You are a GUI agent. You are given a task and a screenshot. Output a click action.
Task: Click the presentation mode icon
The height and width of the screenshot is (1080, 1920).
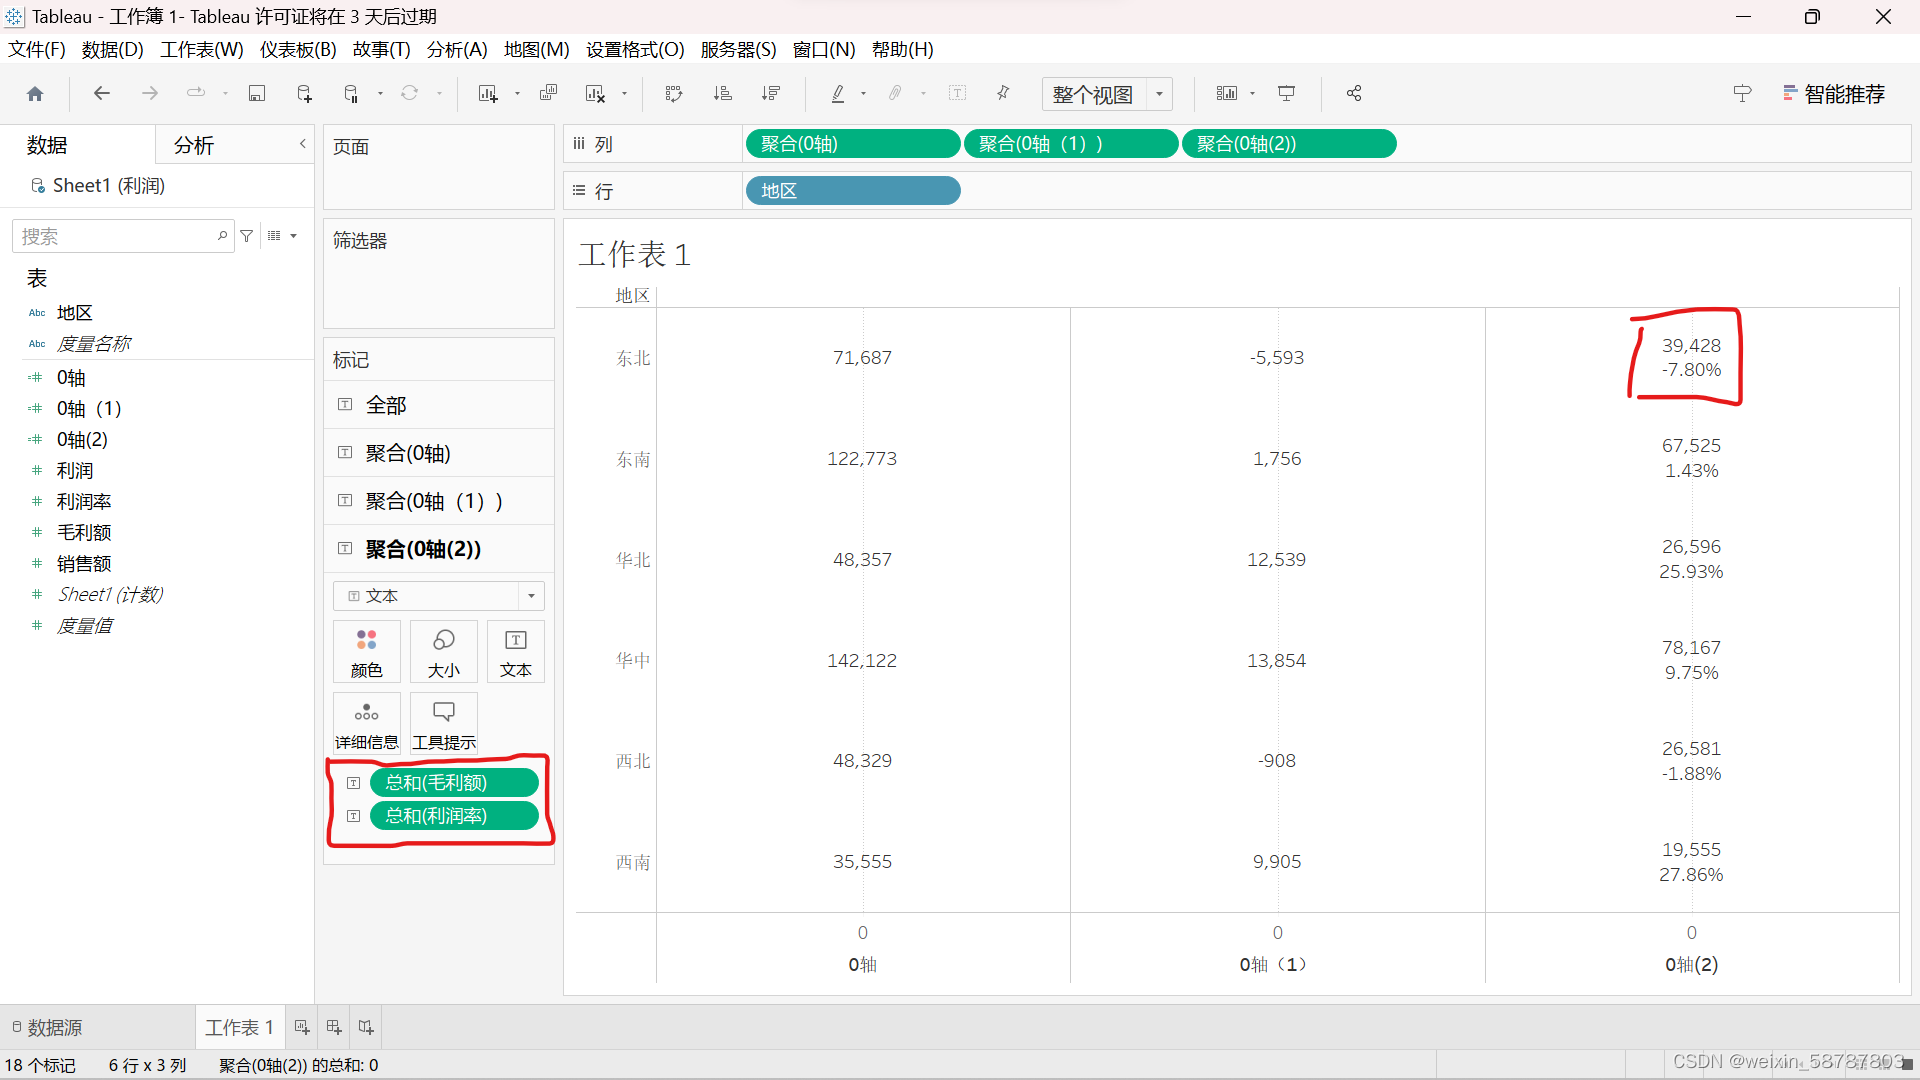[x=1287, y=93]
